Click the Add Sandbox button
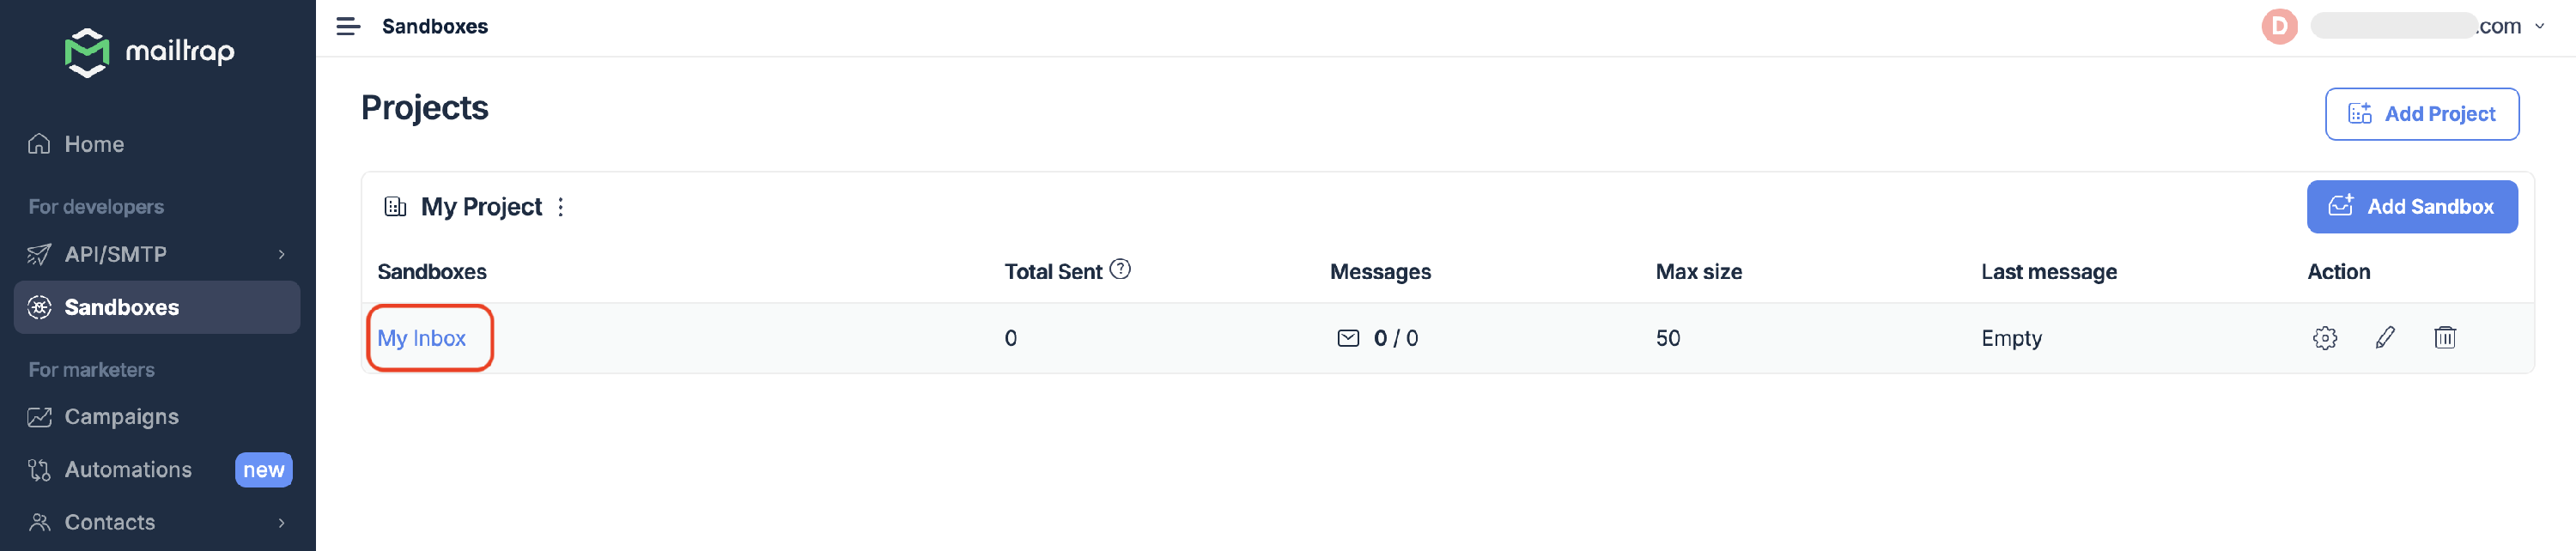The height and width of the screenshot is (551, 2576). tap(2413, 206)
